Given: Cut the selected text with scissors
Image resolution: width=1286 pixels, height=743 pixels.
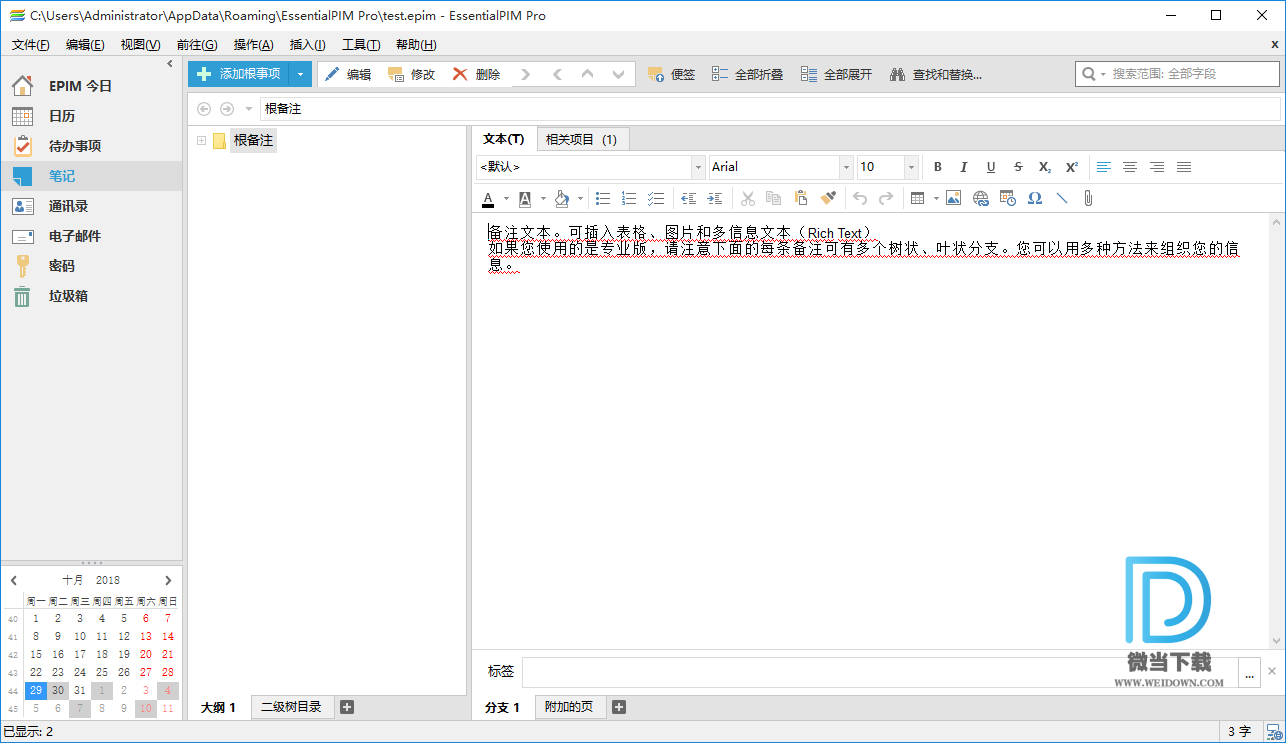Looking at the screenshot, I should (747, 198).
